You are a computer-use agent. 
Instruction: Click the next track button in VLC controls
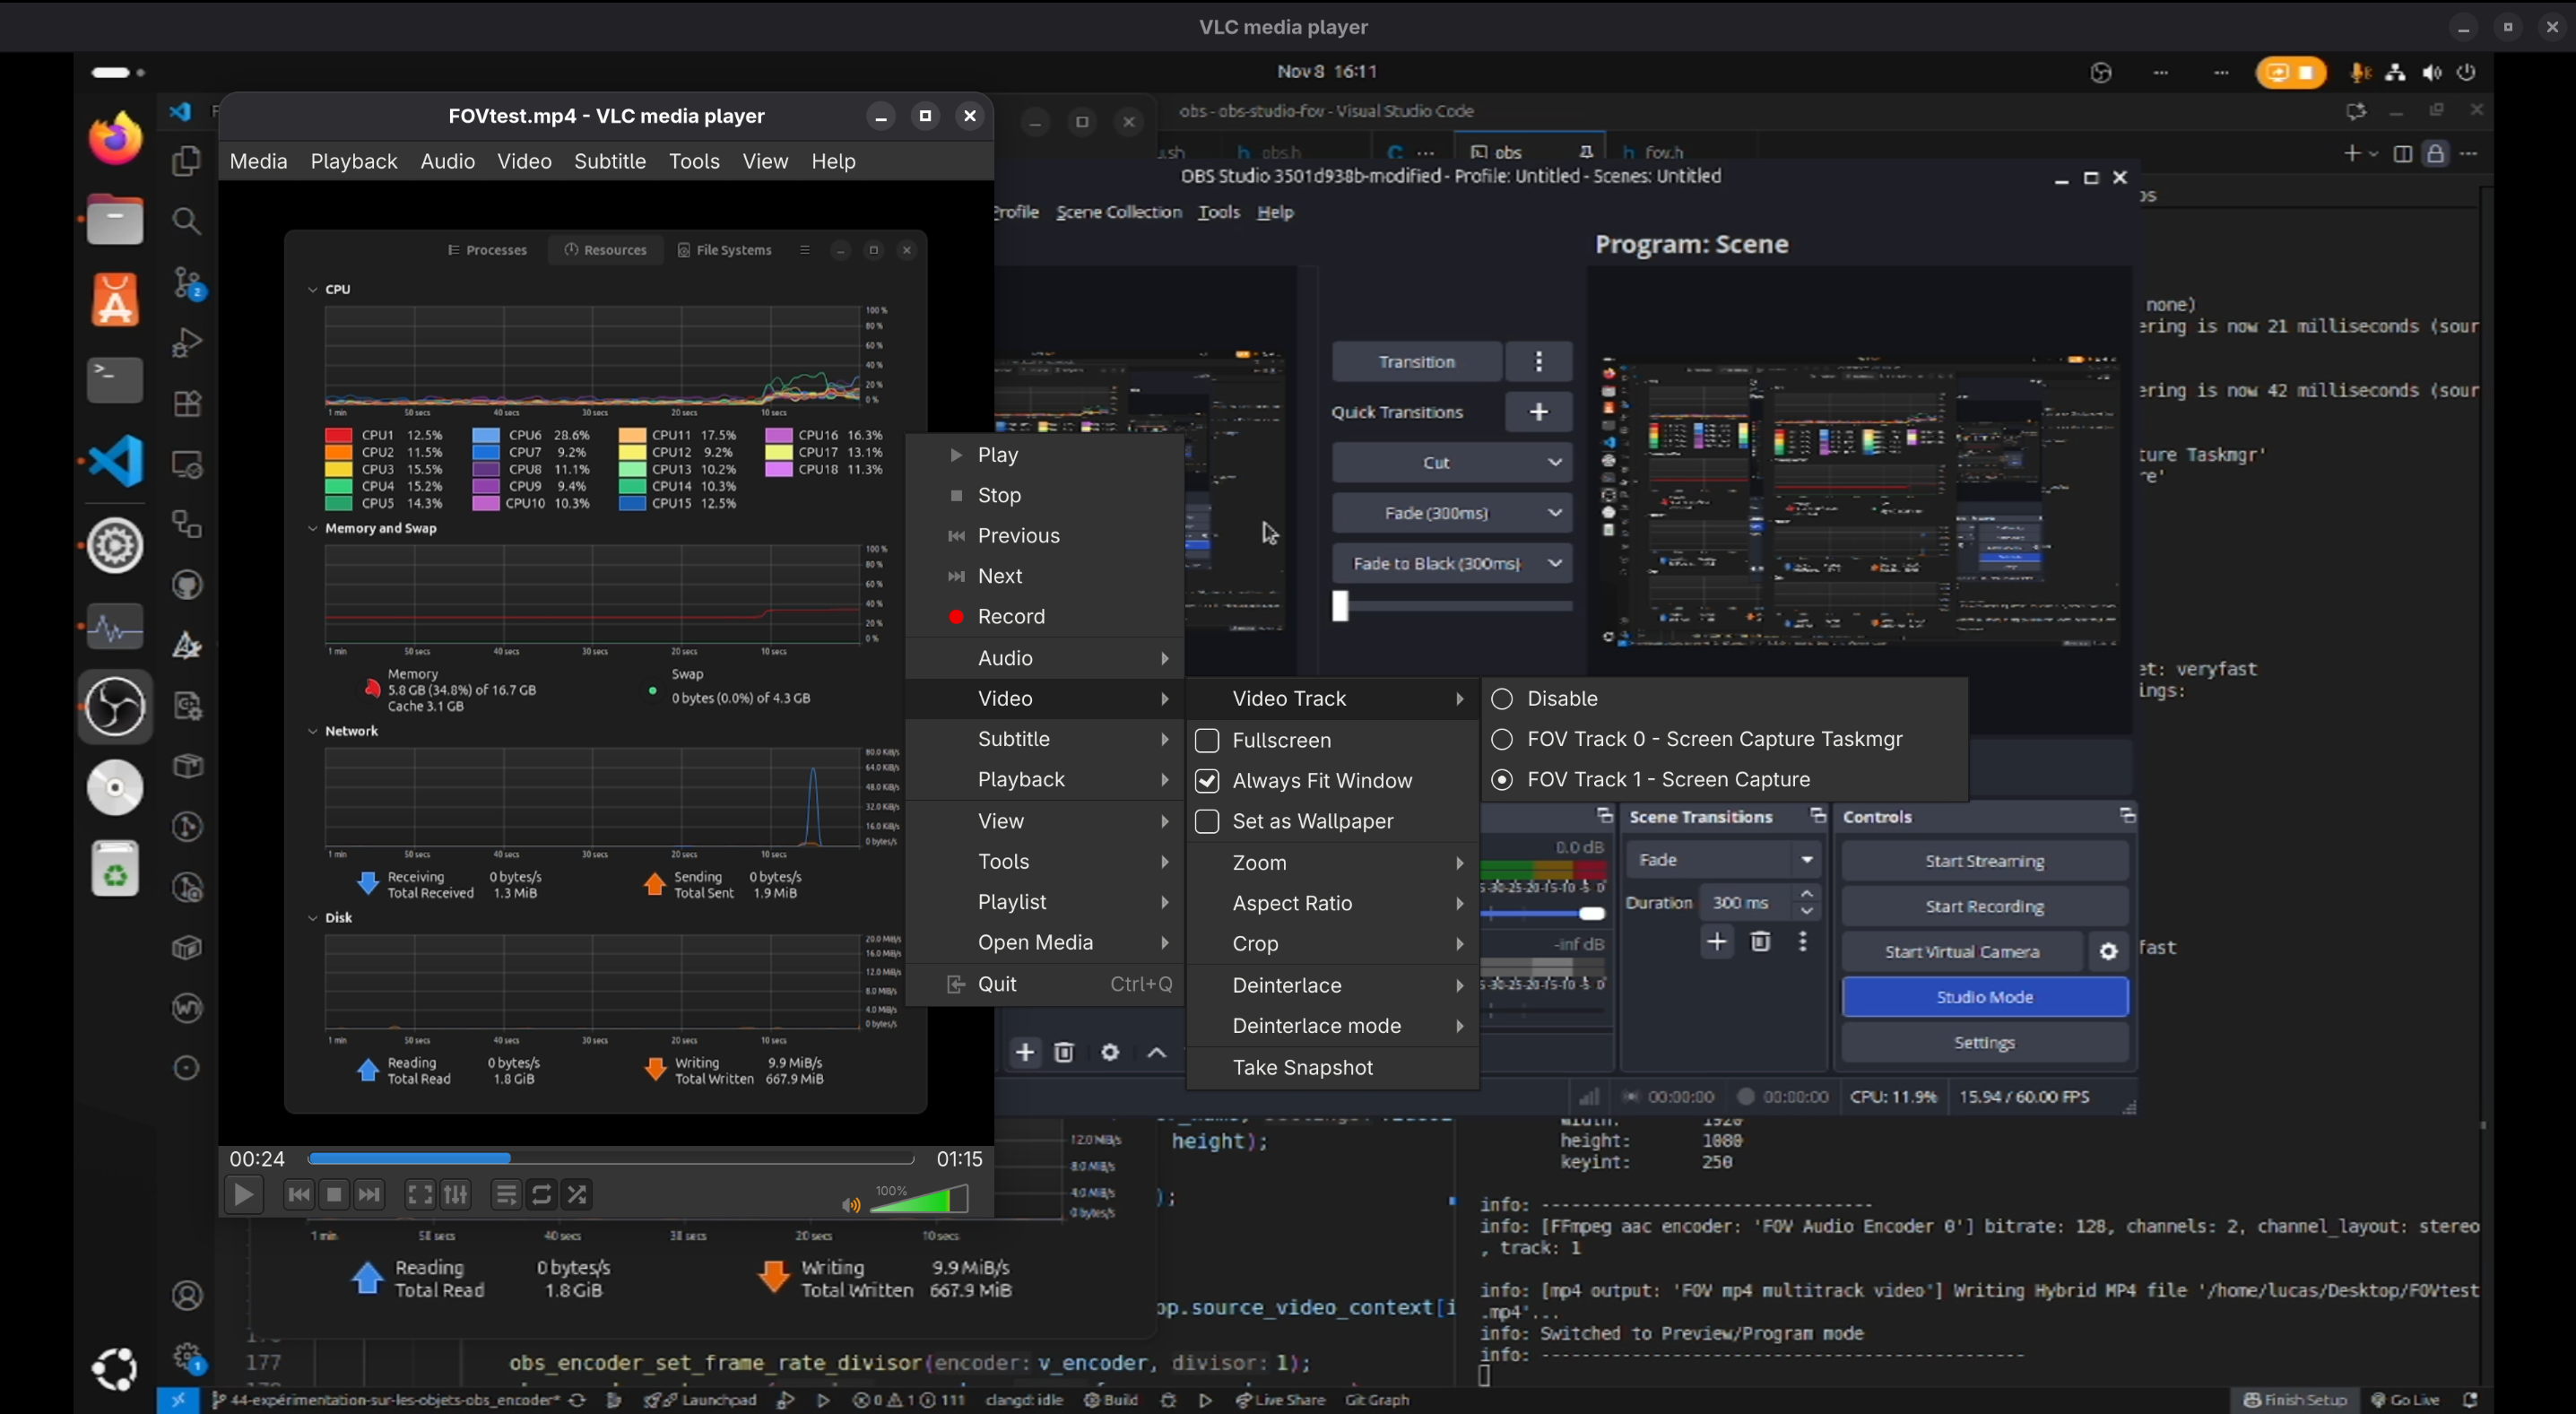[x=369, y=1195]
